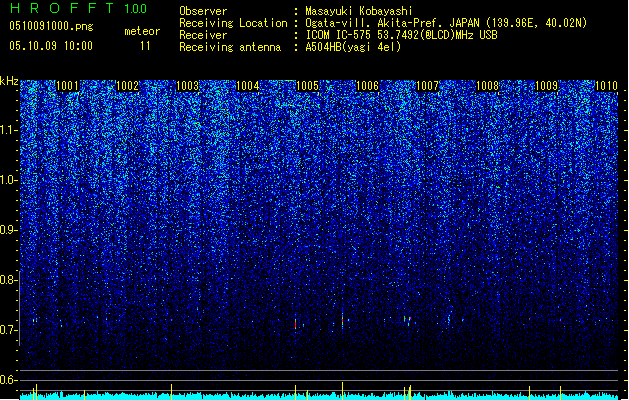Select the 1008 time marker label
This screenshot has width=629, height=400.
[487, 86]
